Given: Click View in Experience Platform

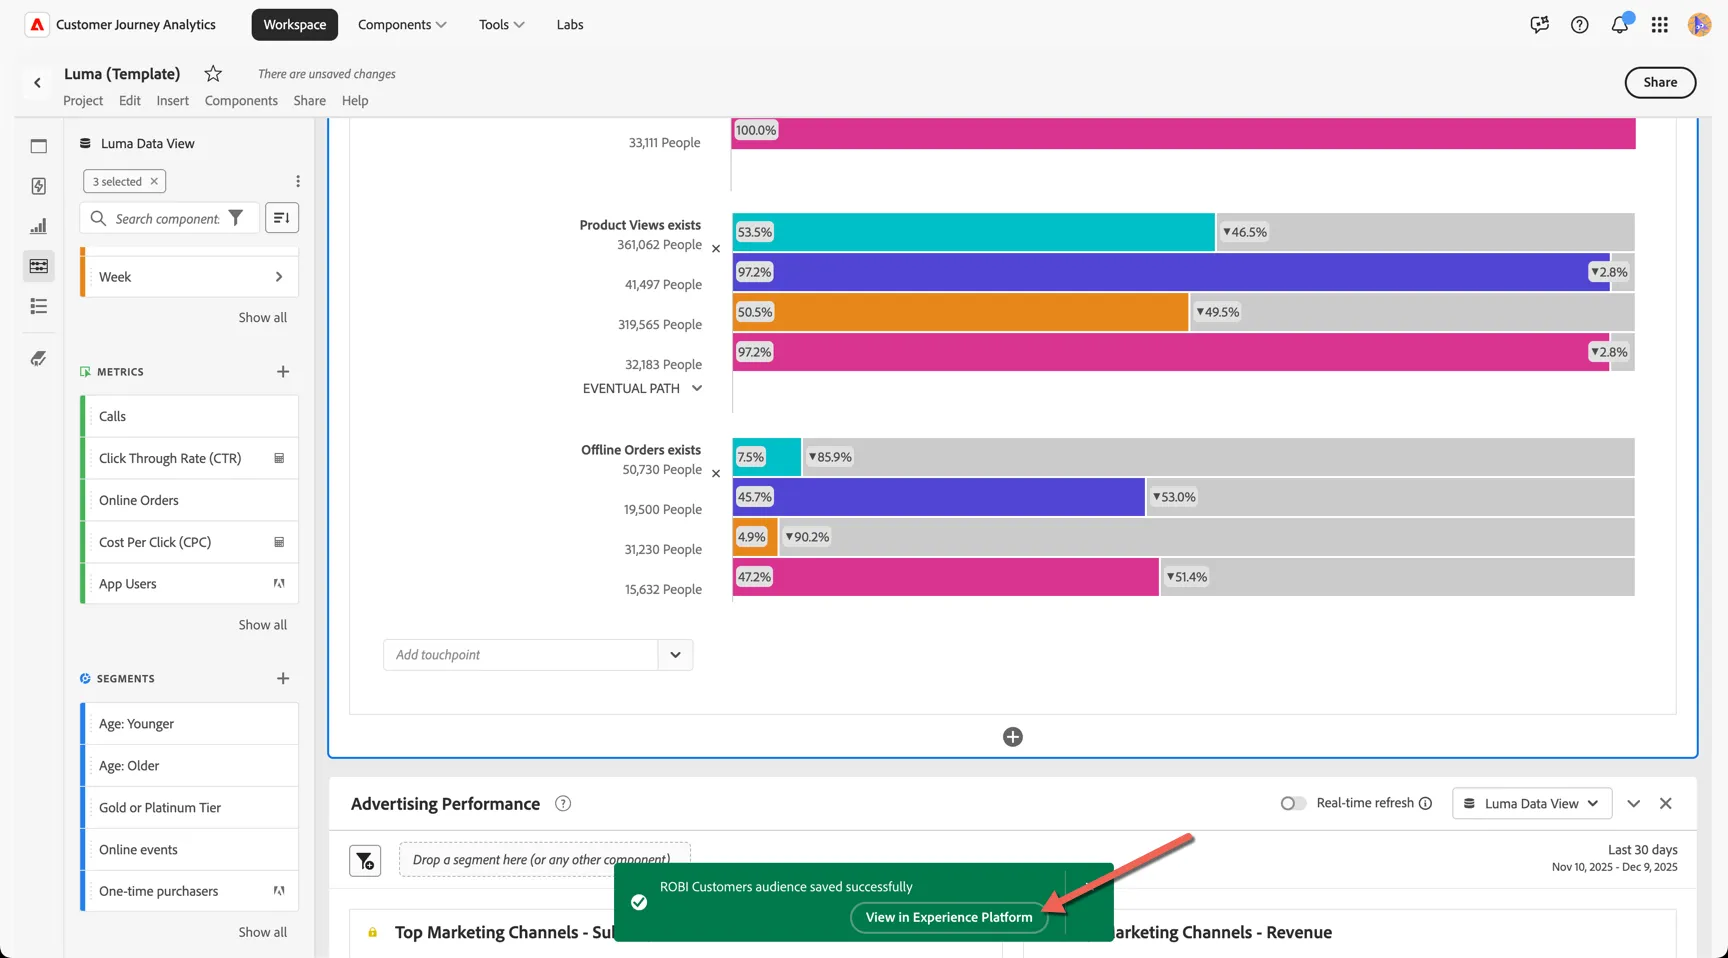Looking at the screenshot, I should click(949, 917).
